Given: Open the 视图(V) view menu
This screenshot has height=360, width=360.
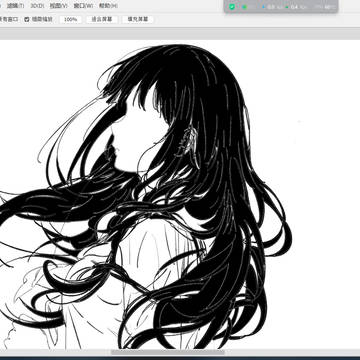Looking at the screenshot, I should tap(58, 6).
